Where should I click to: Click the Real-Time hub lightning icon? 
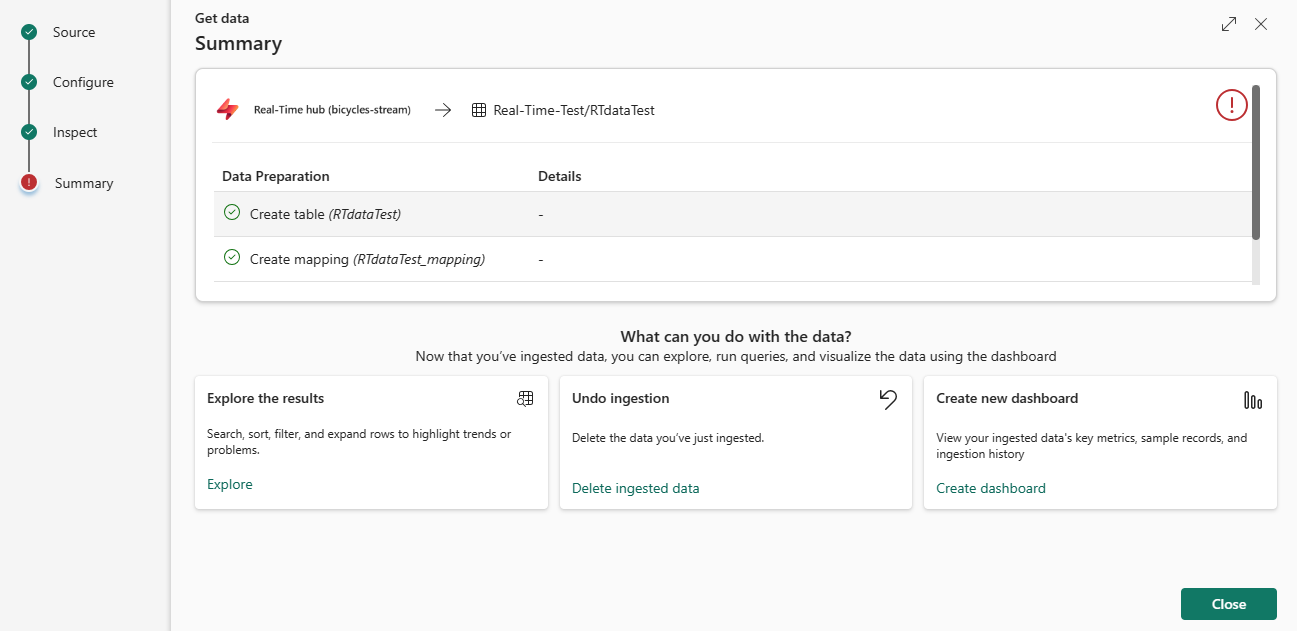coord(228,110)
